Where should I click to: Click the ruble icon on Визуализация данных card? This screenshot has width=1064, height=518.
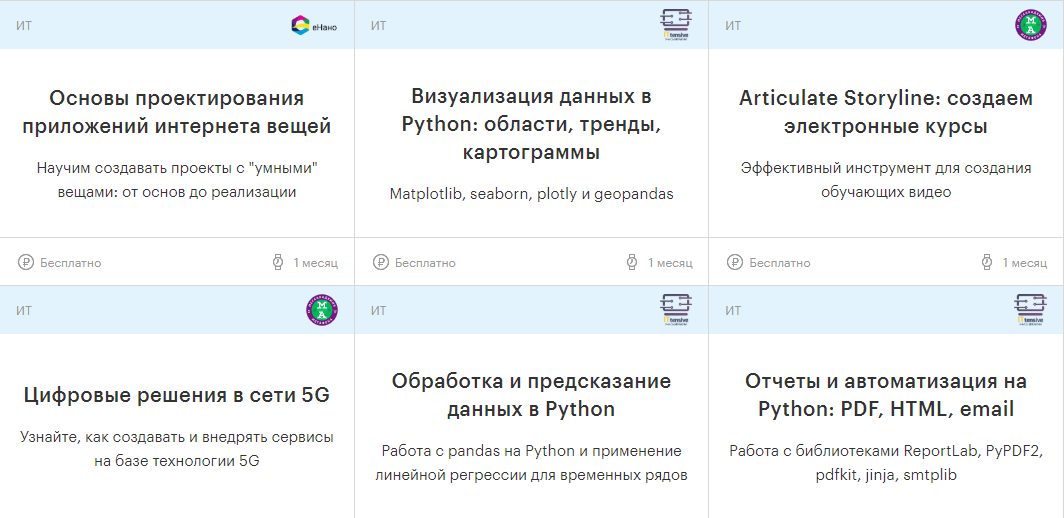coord(381,263)
